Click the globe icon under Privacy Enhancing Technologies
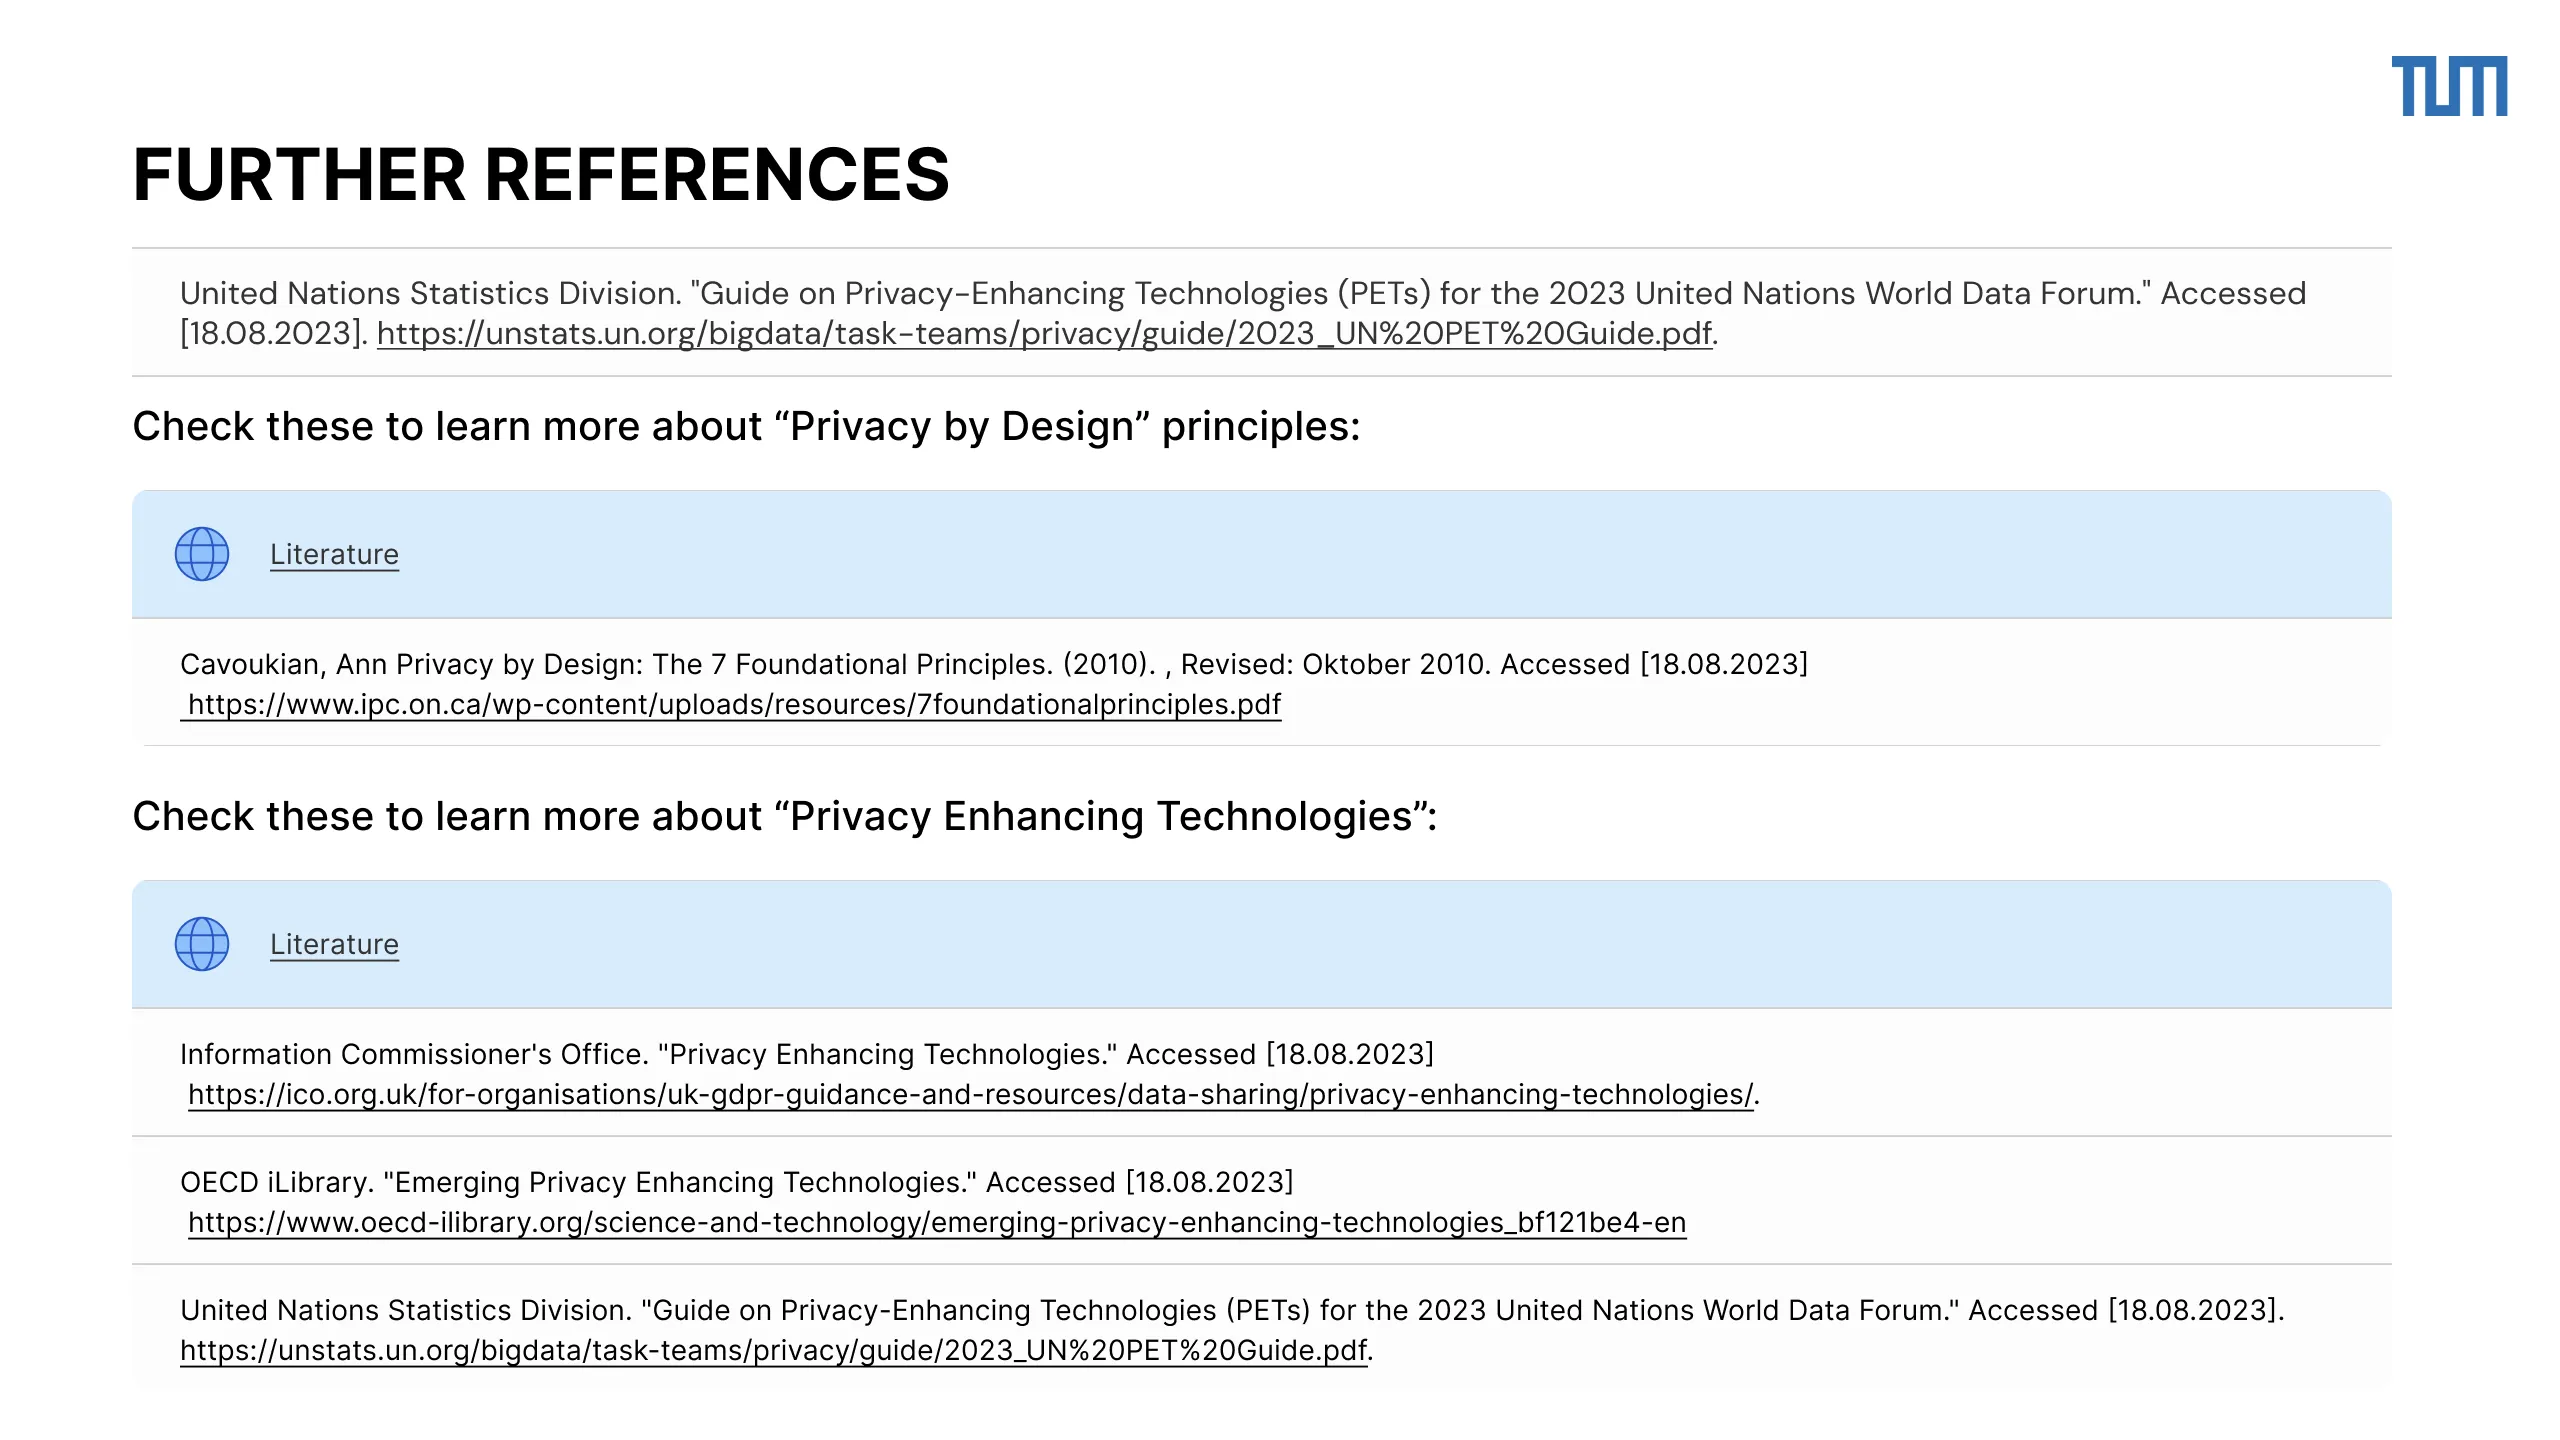2560x1440 pixels. pyautogui.click(x=202, y=944)
